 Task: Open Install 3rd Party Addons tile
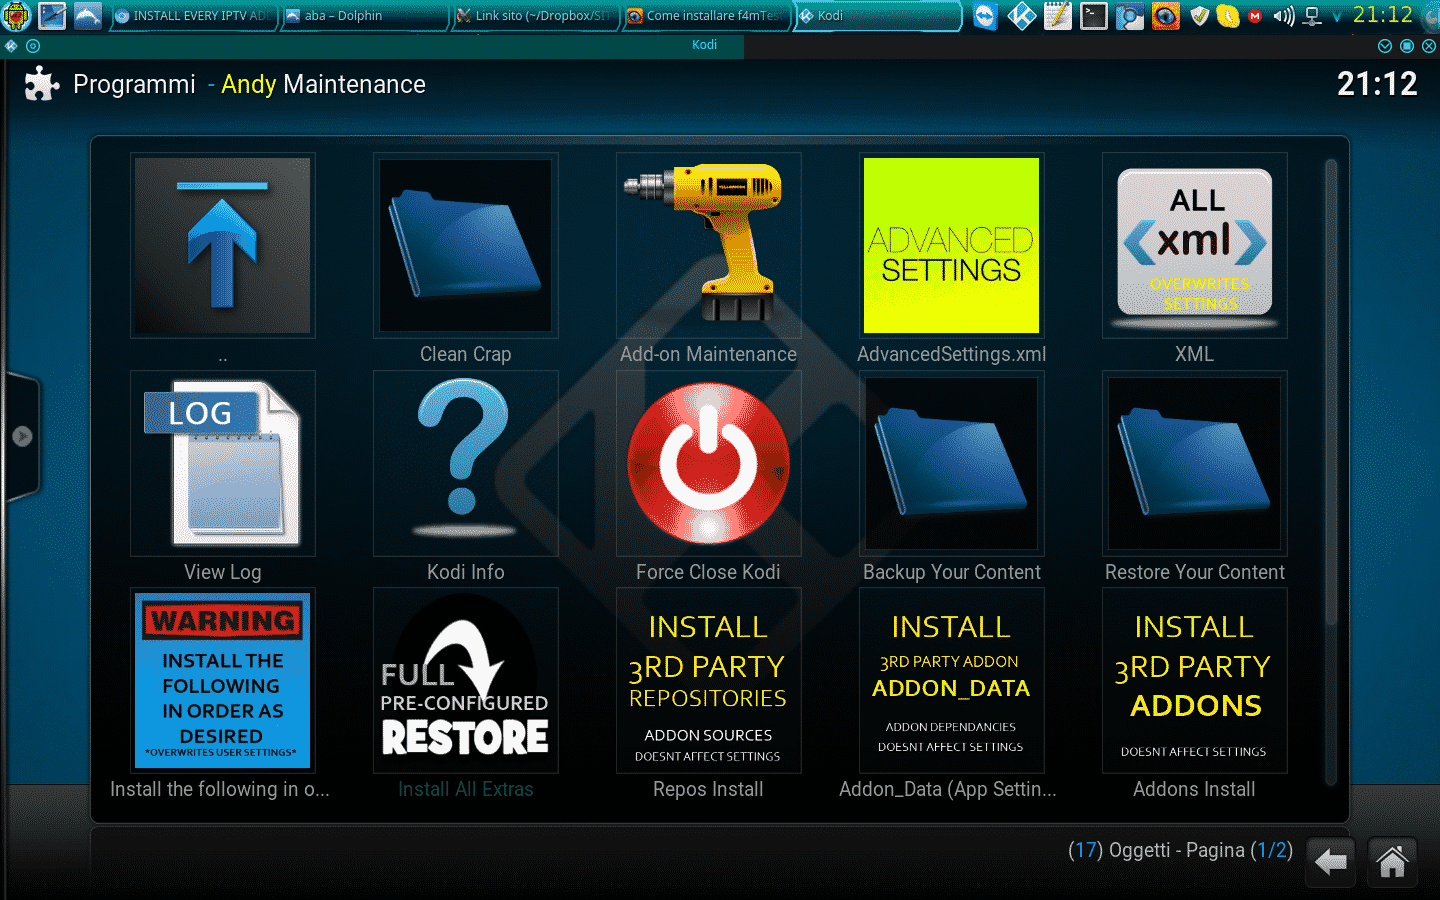click(1195, 680)
